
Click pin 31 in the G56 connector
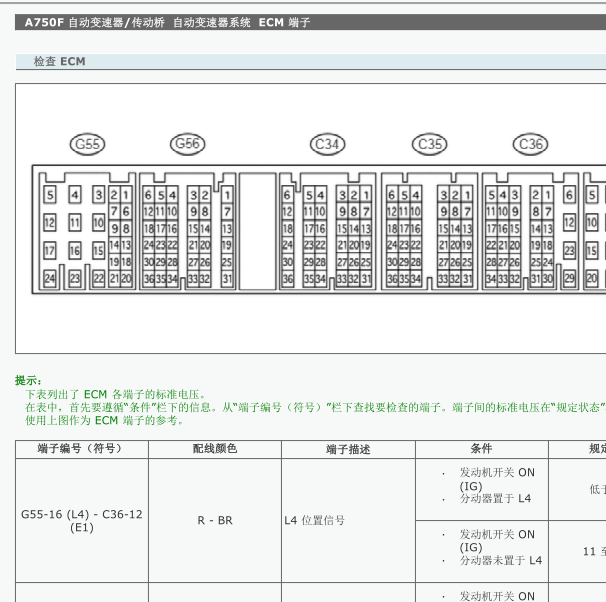[227, 279]
